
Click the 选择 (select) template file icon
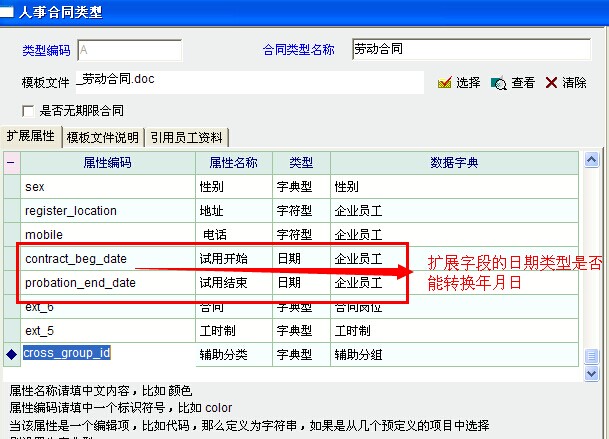(x=446, y=83)
